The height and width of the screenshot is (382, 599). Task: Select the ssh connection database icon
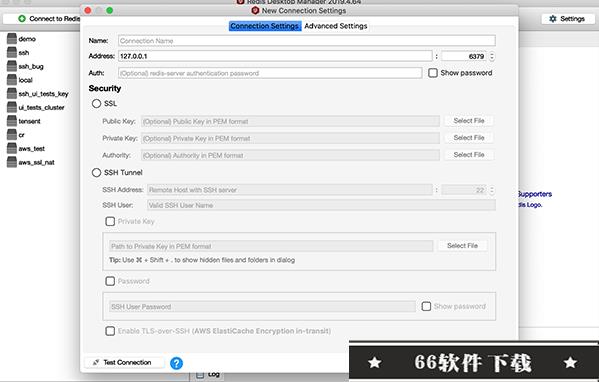pos(12,52)
